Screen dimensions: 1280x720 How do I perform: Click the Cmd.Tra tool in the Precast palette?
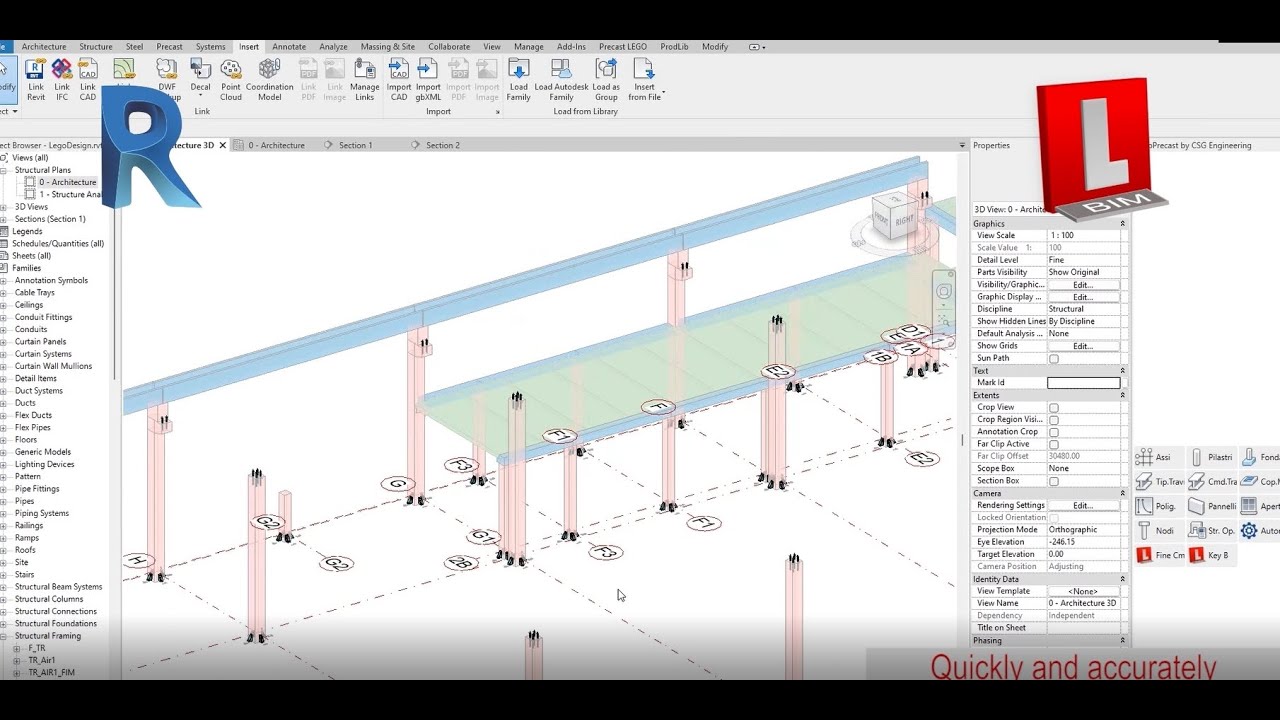(x=1213, y=481)
